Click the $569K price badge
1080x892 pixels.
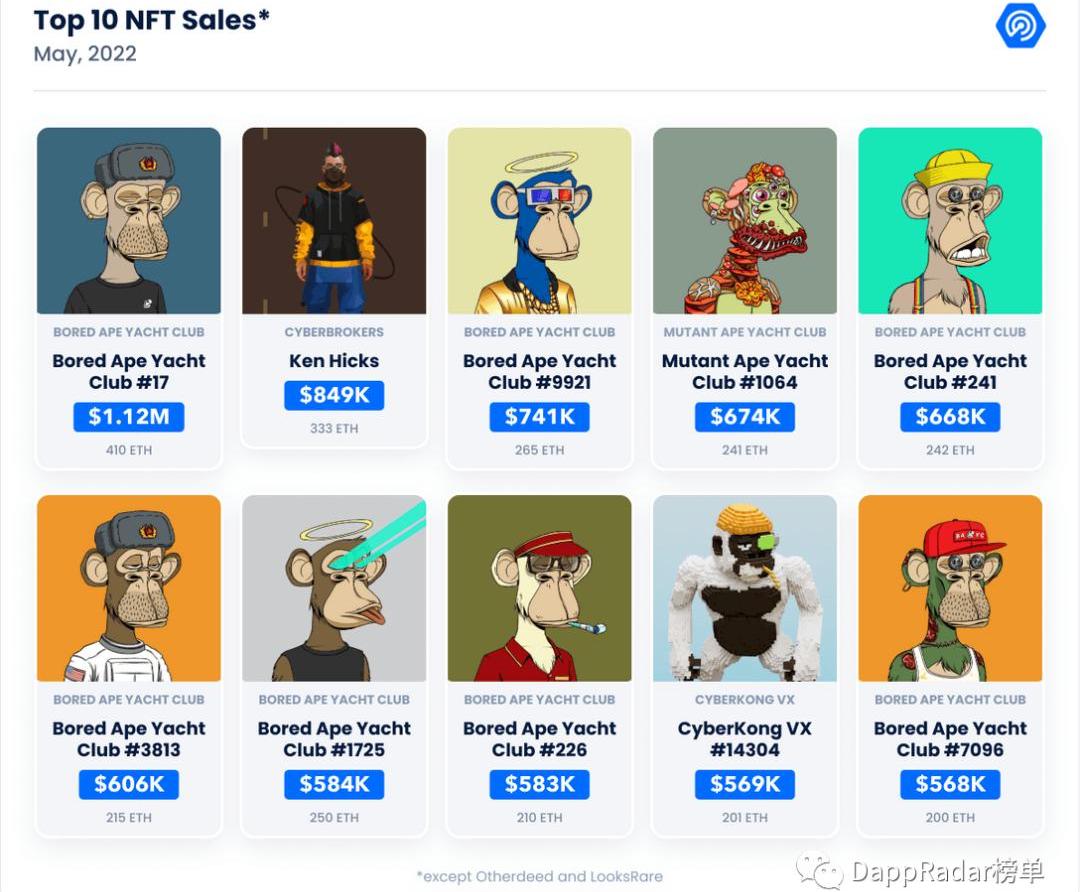tap(745, 785)
